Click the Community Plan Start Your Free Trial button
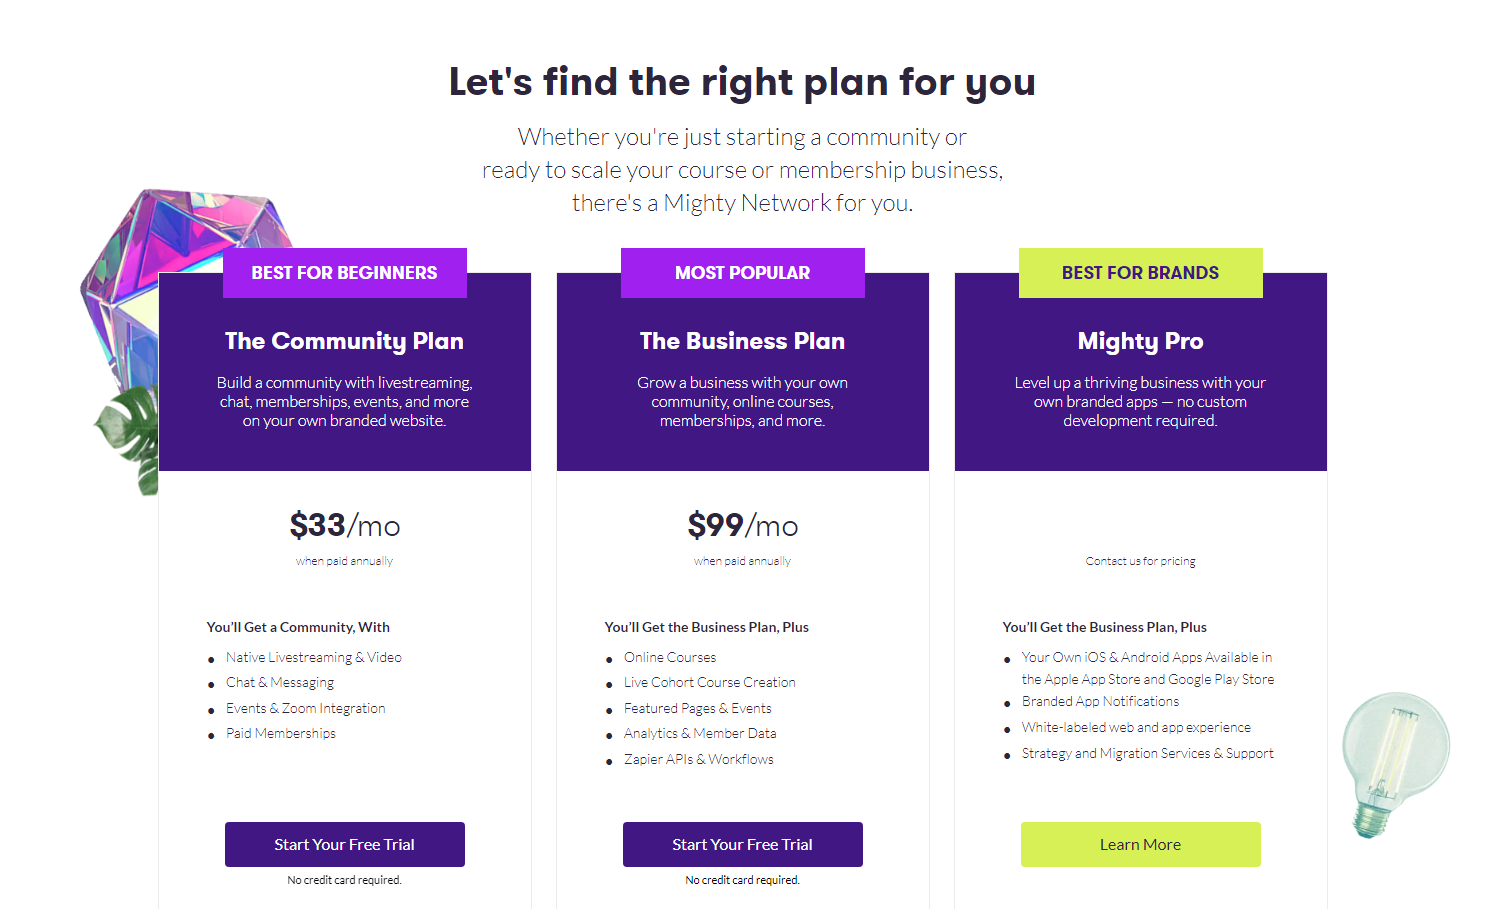This screenshot has height=909, width=1505. (x=344, y=844)
